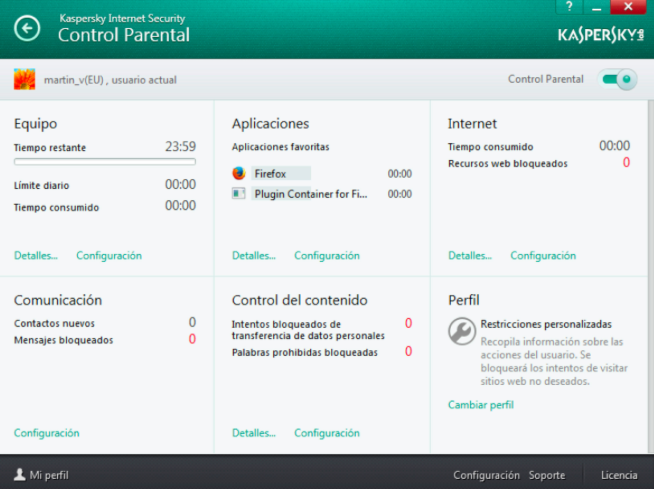This screenshot has width=654, height=489.
Task: Close the Kaspersky window
Action: tap(628, 7)
